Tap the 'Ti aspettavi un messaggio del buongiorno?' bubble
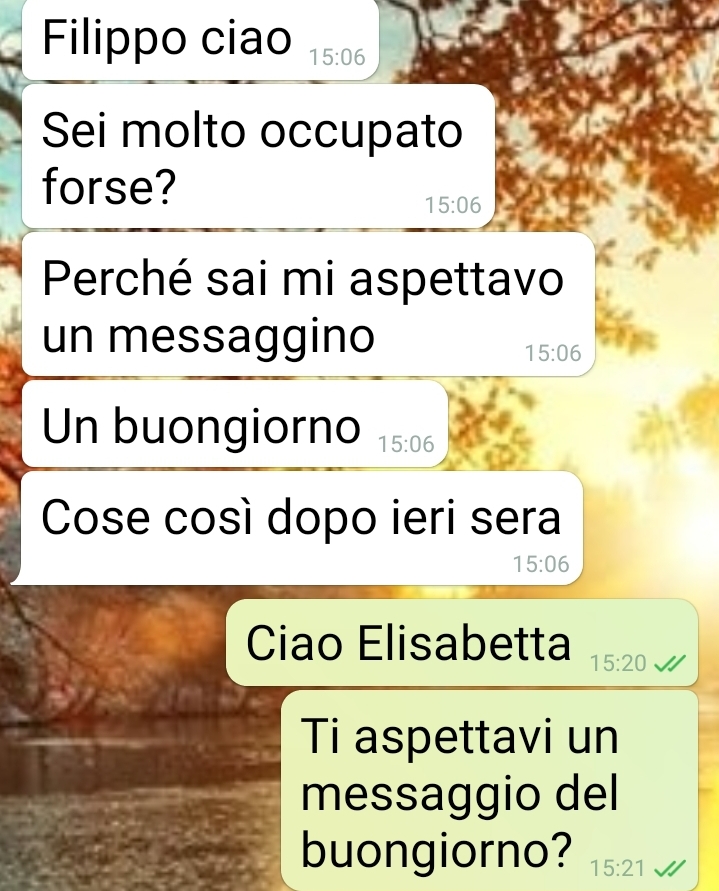This screenshot has width=719, height=891. point(490,790)
